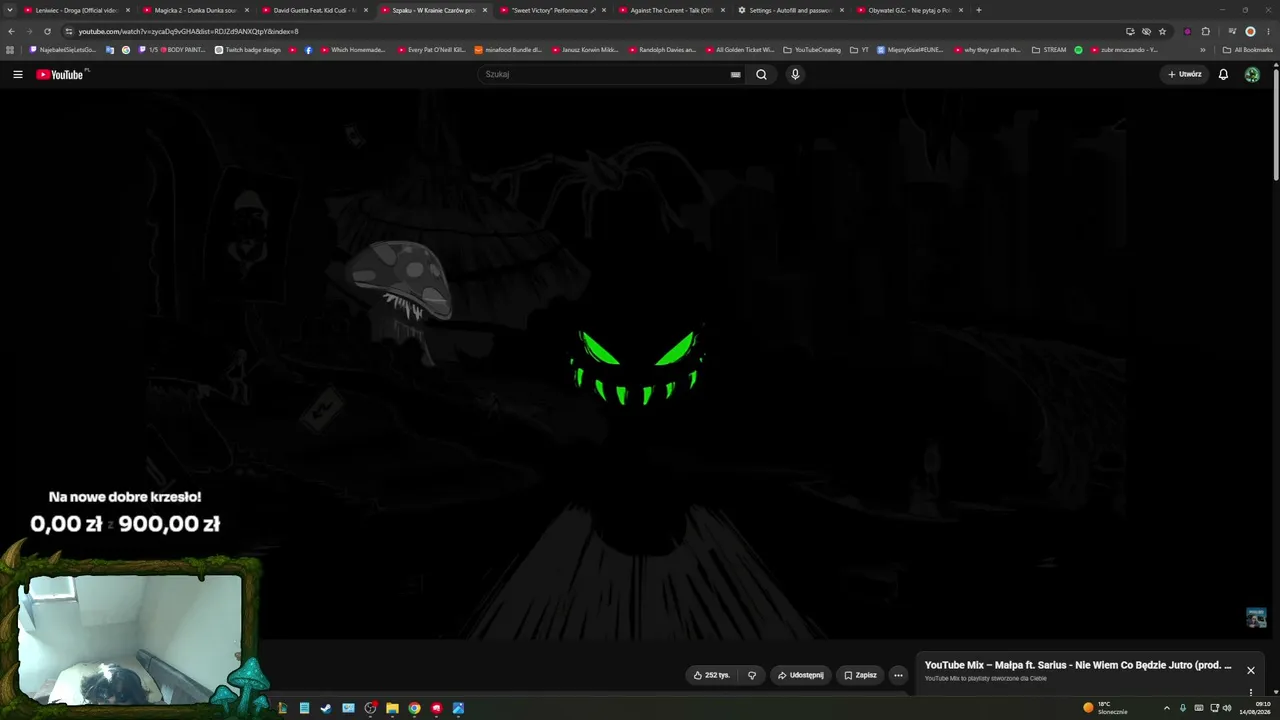Switch to David Guetta Feat. Kid Cudi tab
This screenshot has height=720, width=1280.
pyautogui.click(x=315, y=10)
